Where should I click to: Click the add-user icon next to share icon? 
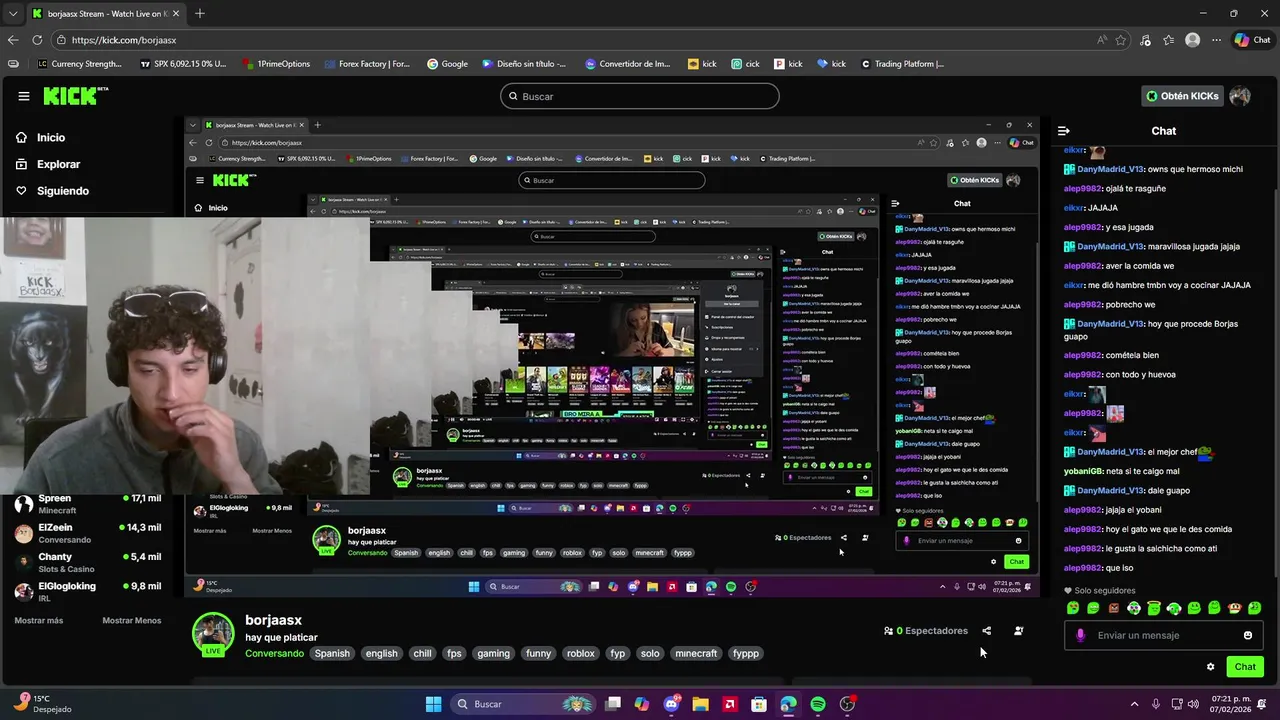[1018, 631]
